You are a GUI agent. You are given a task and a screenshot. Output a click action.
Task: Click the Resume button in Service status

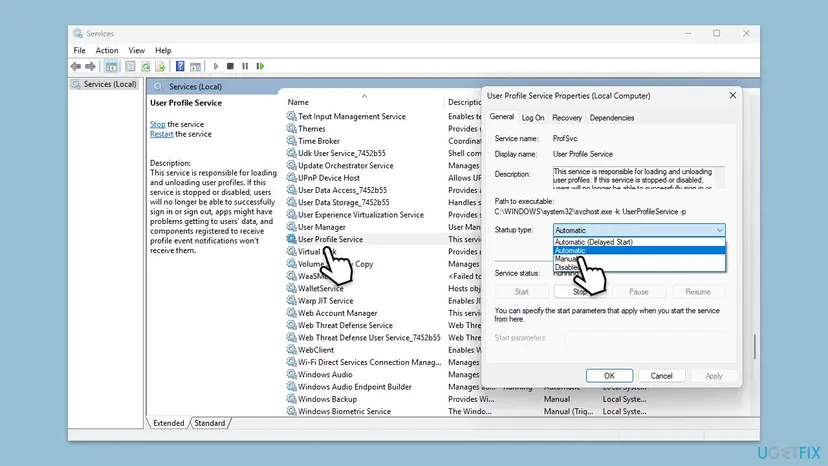point(698,292)
